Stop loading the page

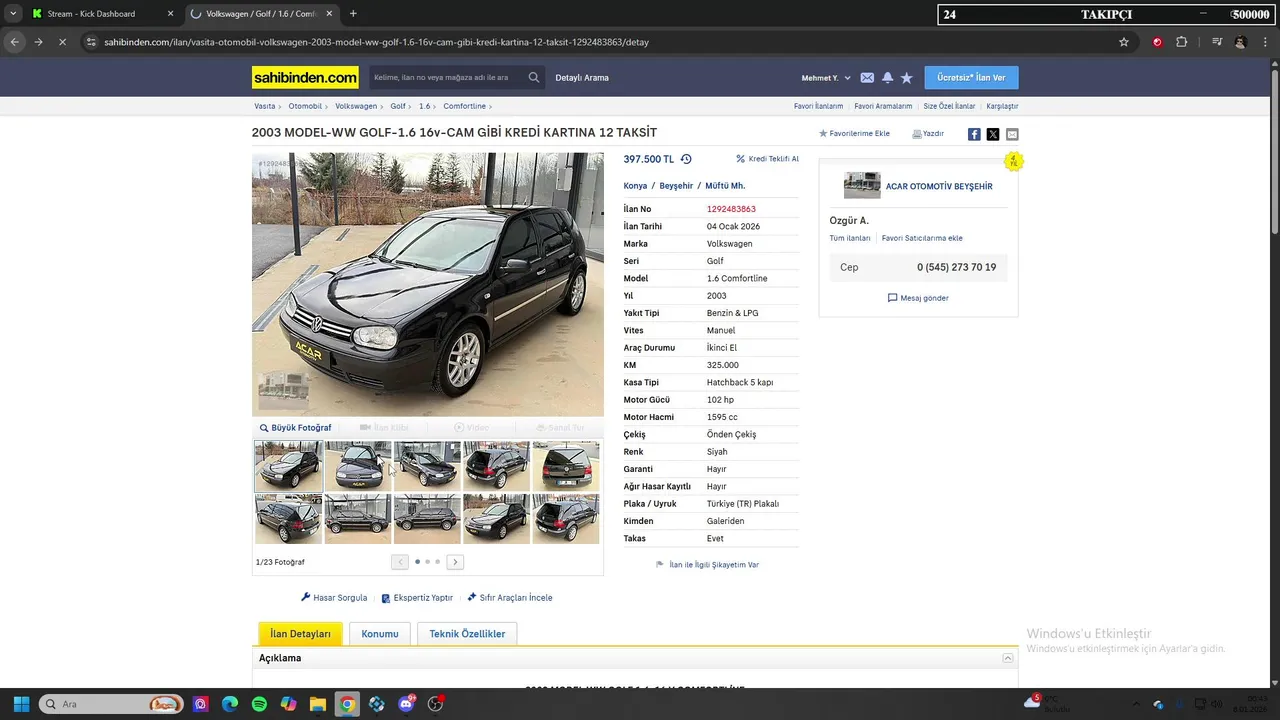point(62,42)
